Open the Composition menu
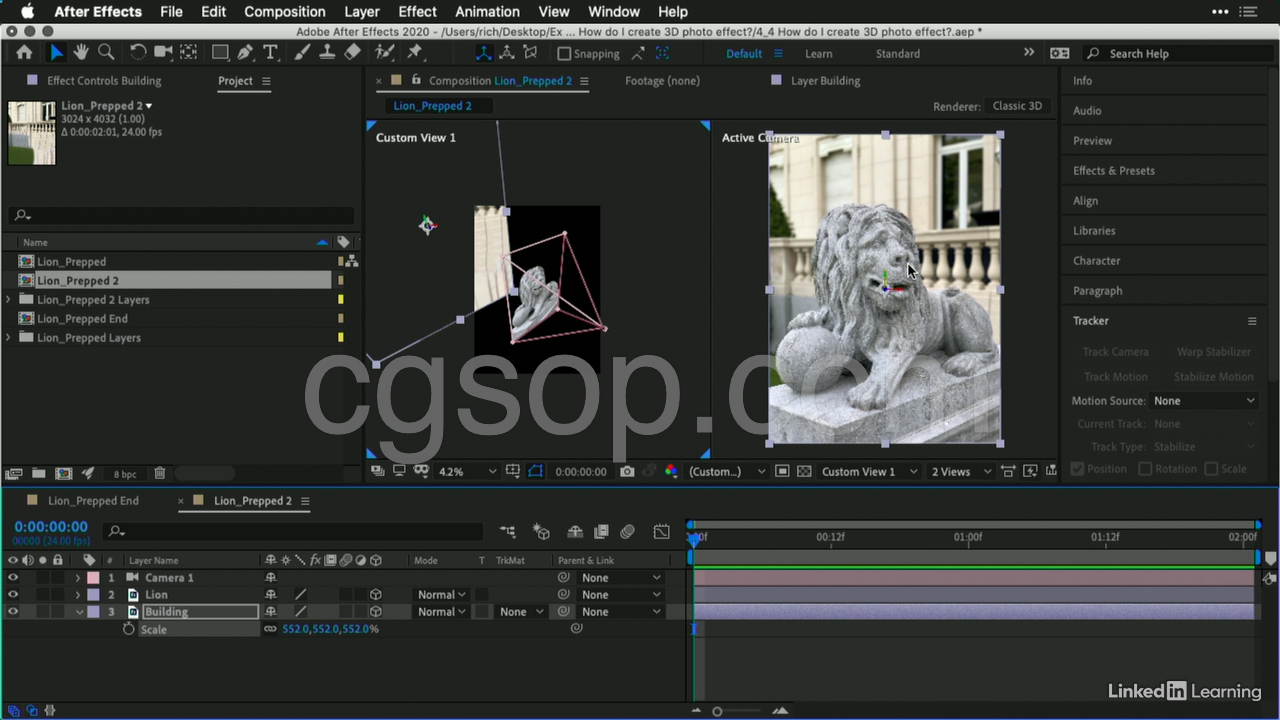Viewport: 1280px width, 720px height. click(x=285, y=12)
